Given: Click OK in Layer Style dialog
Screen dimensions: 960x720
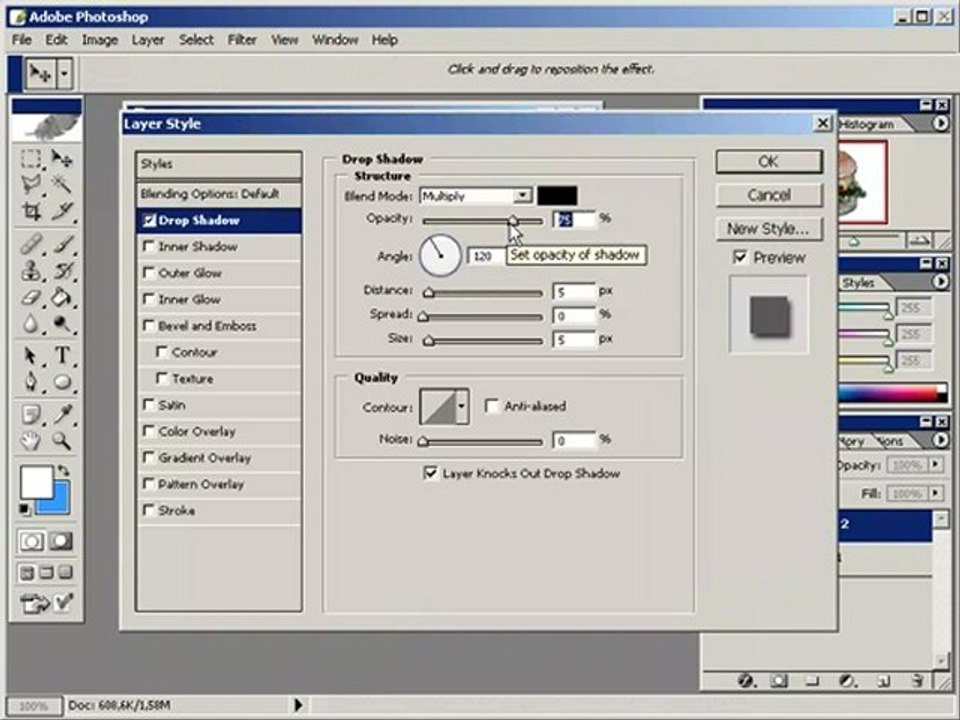Looking at the screenshot, I should pos(768,162).
